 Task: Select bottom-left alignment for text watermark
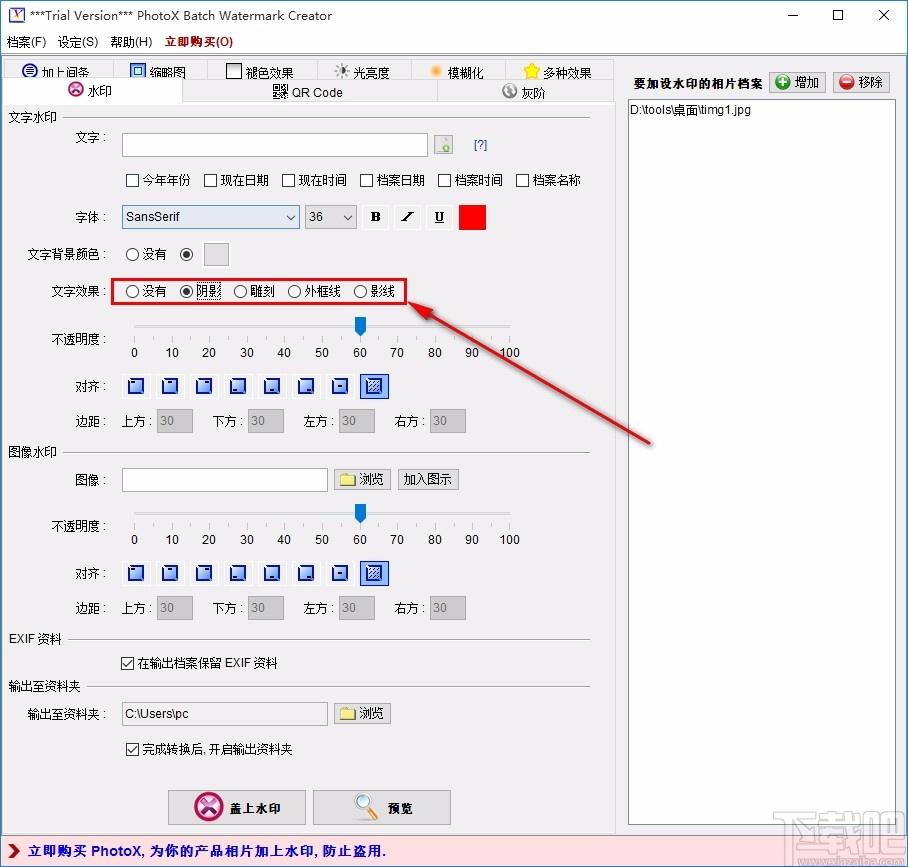[238, 386]
